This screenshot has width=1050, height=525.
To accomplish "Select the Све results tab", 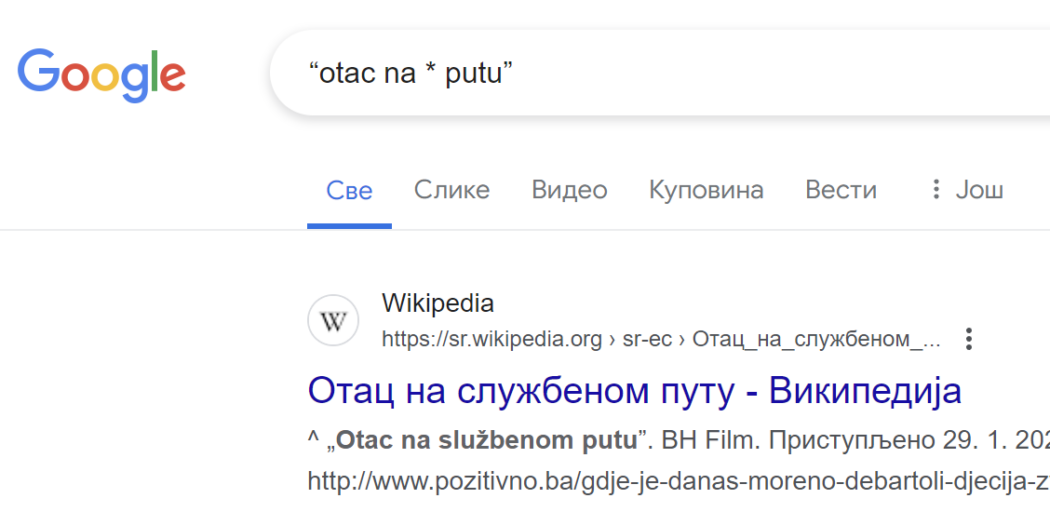I will pos(349,190).
